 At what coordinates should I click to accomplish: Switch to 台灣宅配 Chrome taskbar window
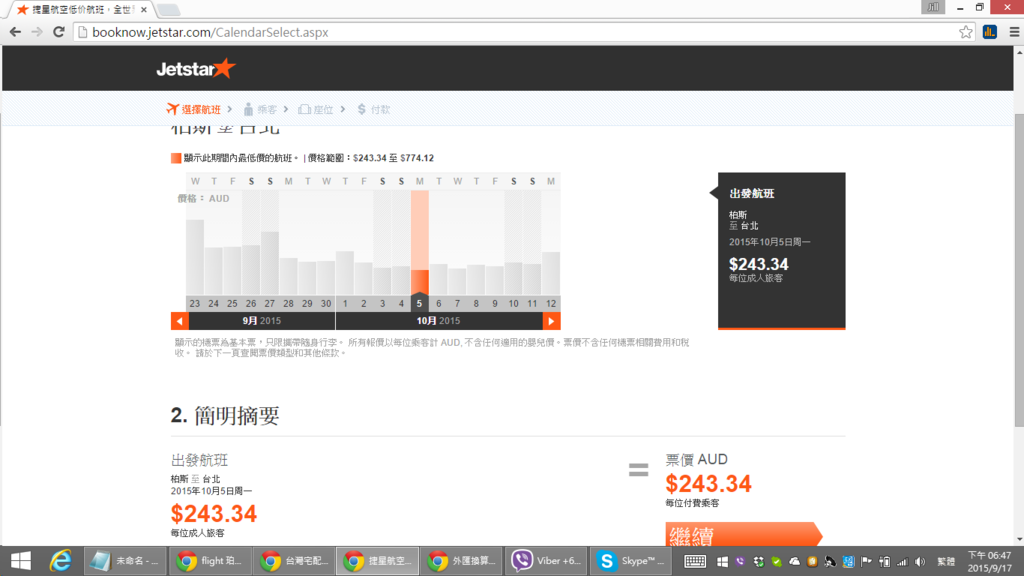pos(294,561)
